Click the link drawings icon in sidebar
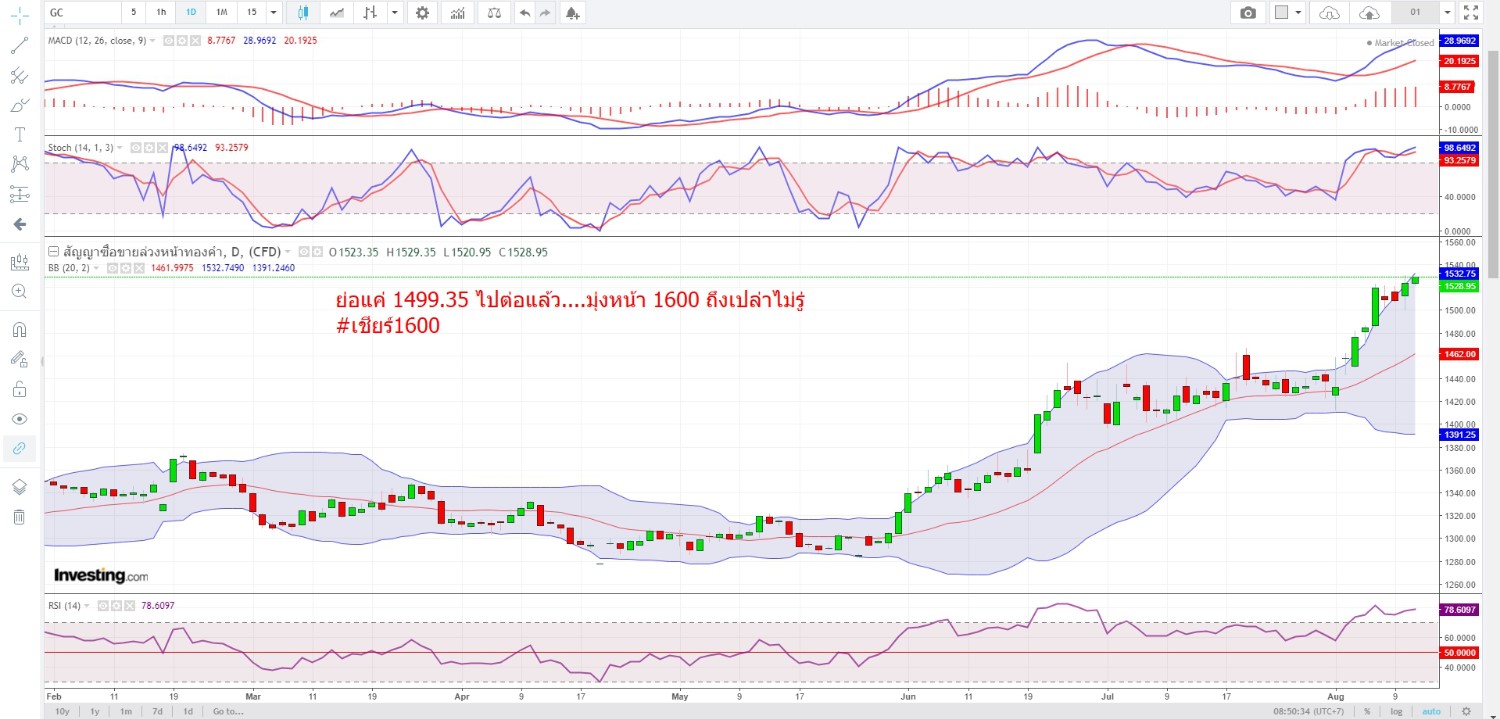 [x=19, y=448]
